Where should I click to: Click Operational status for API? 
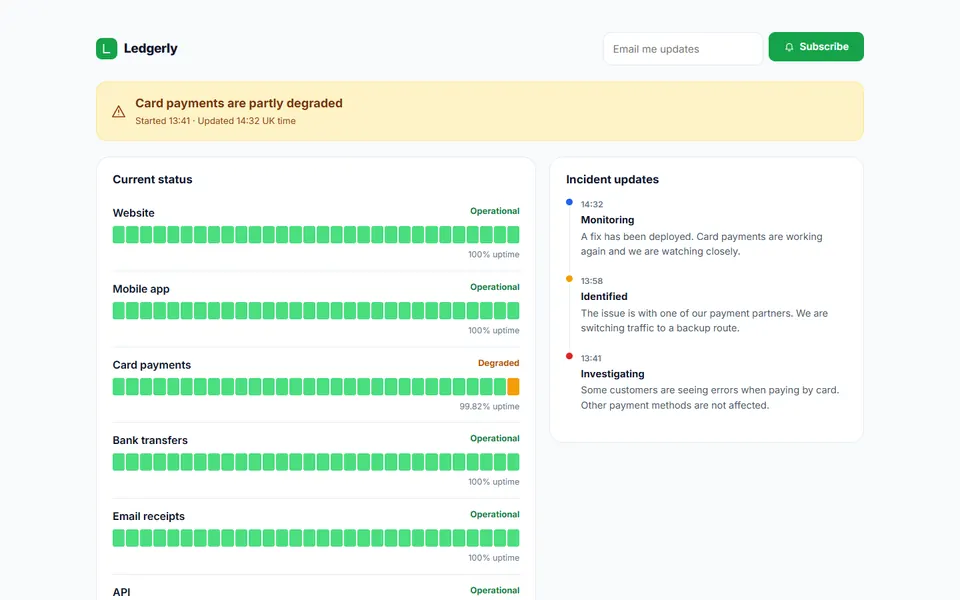click(x=495, y=590)
